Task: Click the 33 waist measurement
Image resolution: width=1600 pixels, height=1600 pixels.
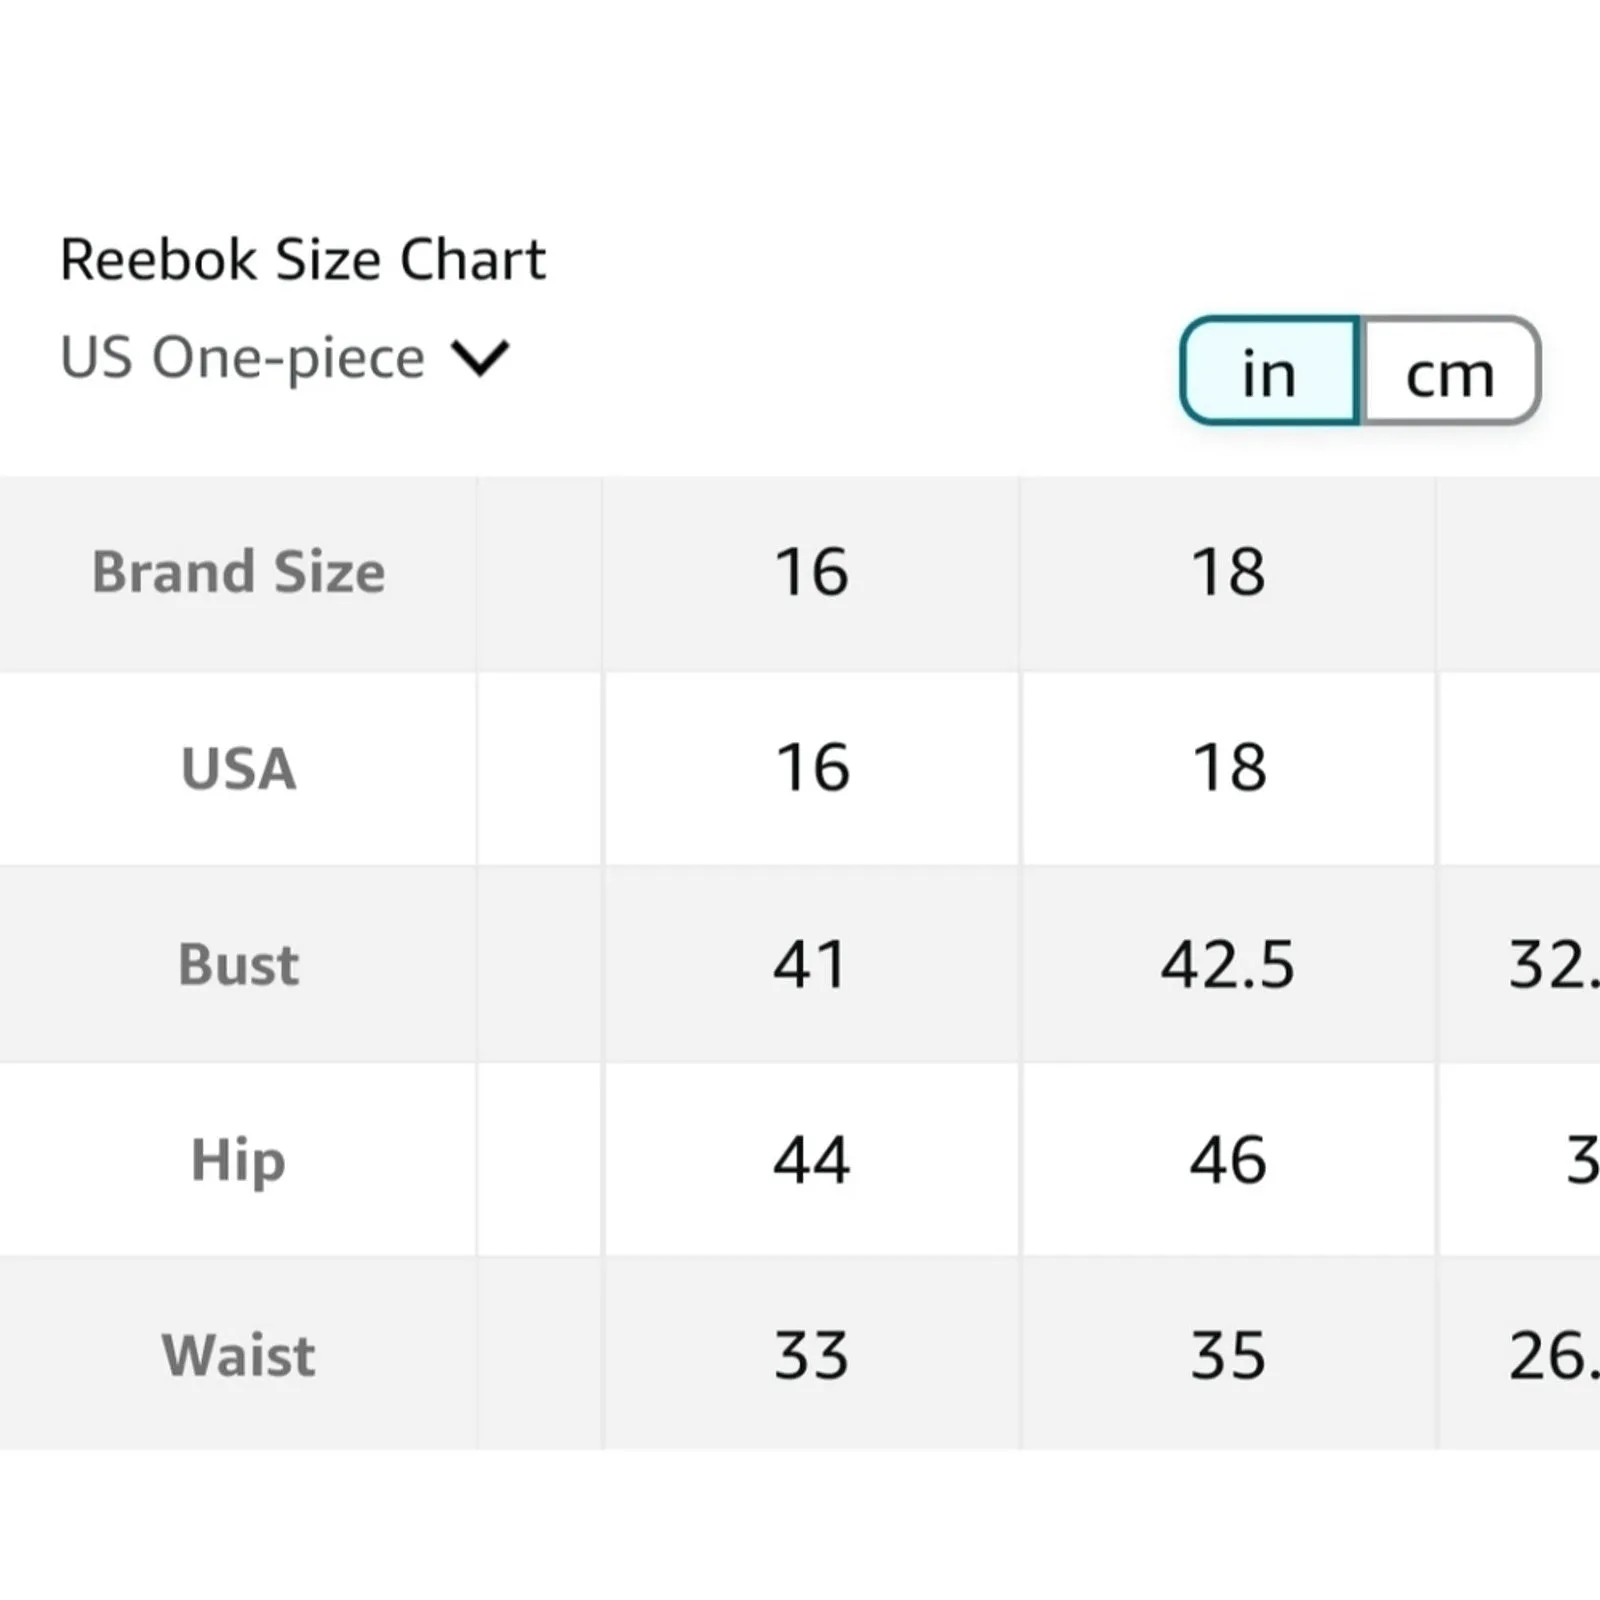Action: [x=811, y=1356]
